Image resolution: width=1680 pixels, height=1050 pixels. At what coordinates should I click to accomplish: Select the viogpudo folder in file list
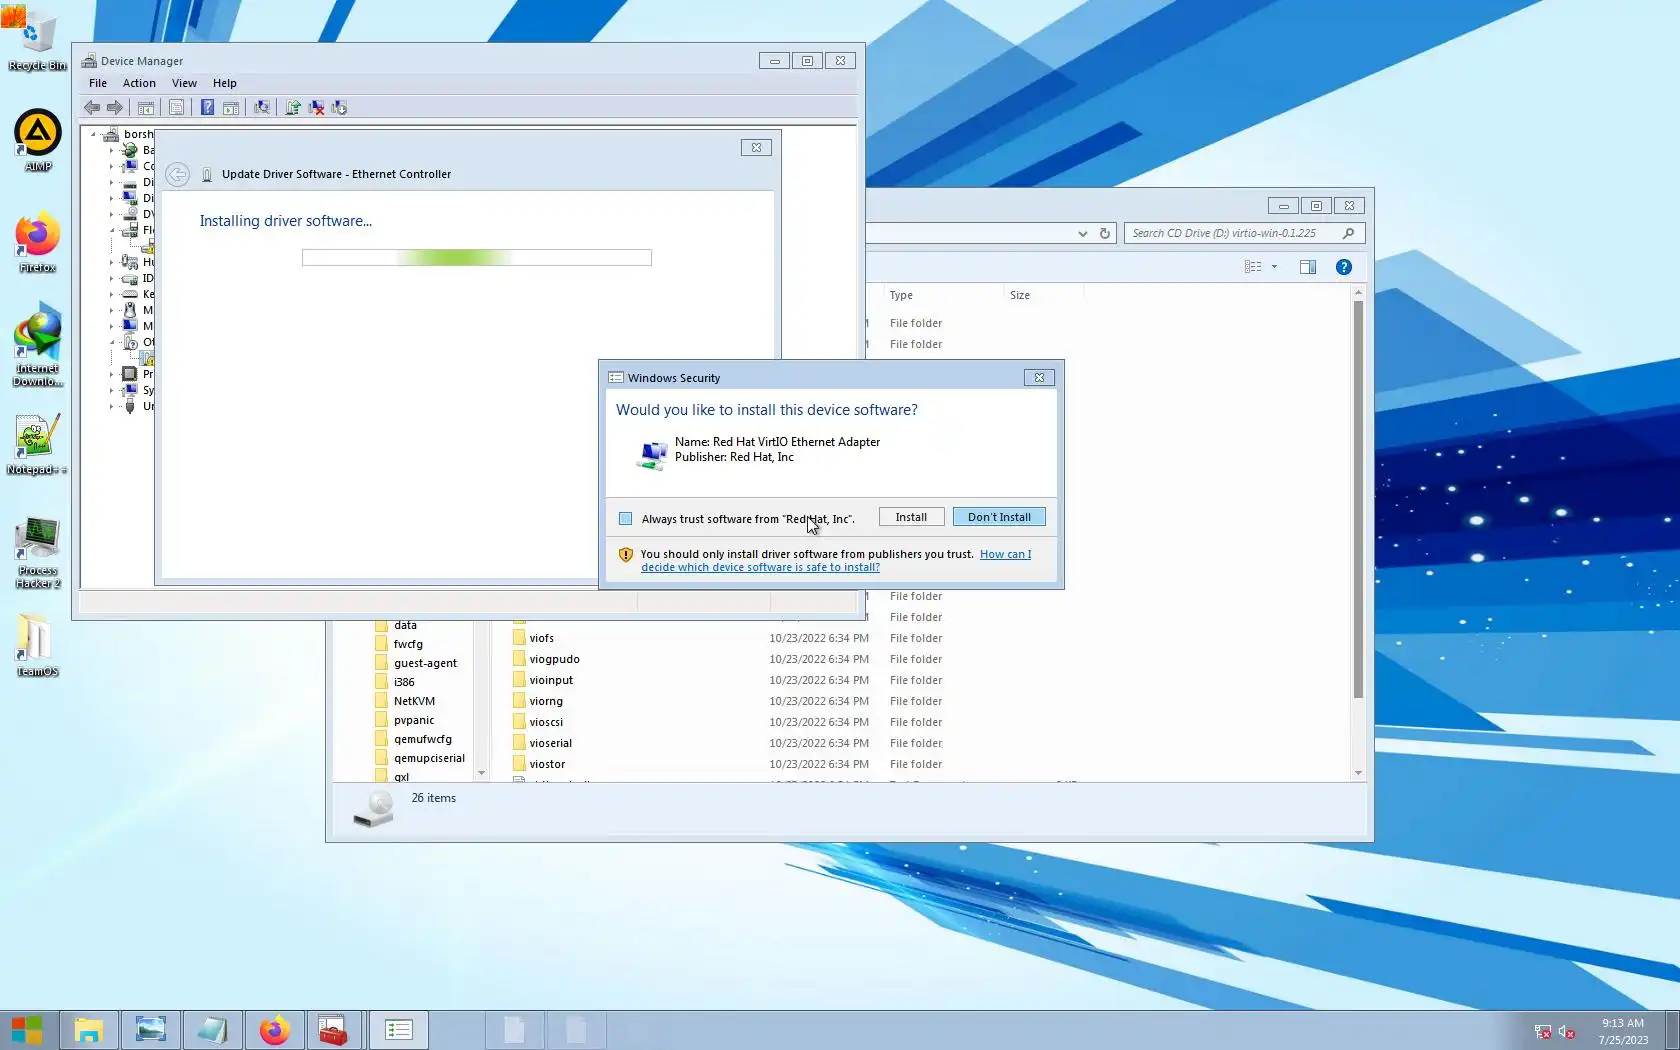(555, 660)
